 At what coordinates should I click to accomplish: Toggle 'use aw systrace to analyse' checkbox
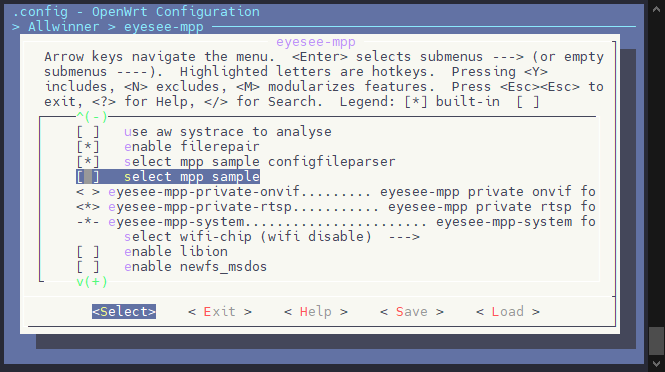click(88, 132)
